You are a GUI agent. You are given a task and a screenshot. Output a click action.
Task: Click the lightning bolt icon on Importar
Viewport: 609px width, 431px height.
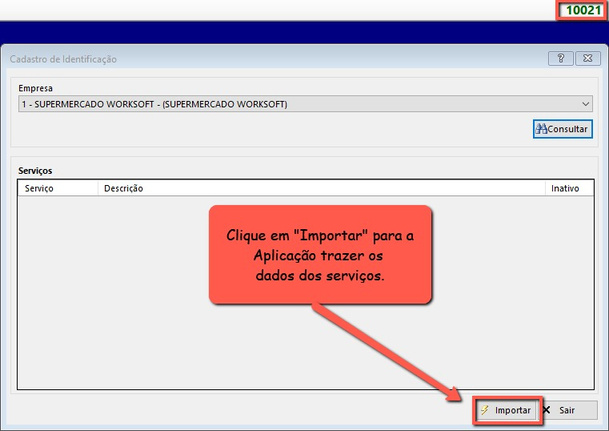[485, 410]
